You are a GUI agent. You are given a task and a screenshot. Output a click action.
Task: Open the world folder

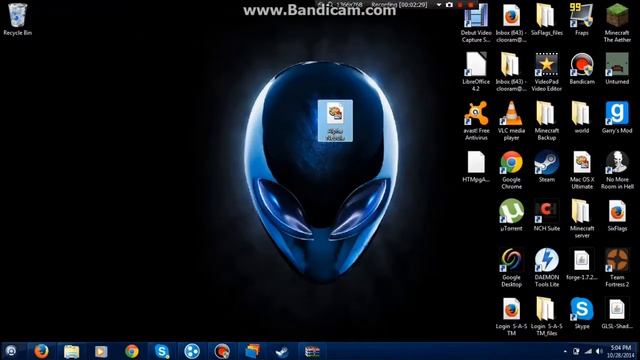pyautogui.click(x=582, y=117)
